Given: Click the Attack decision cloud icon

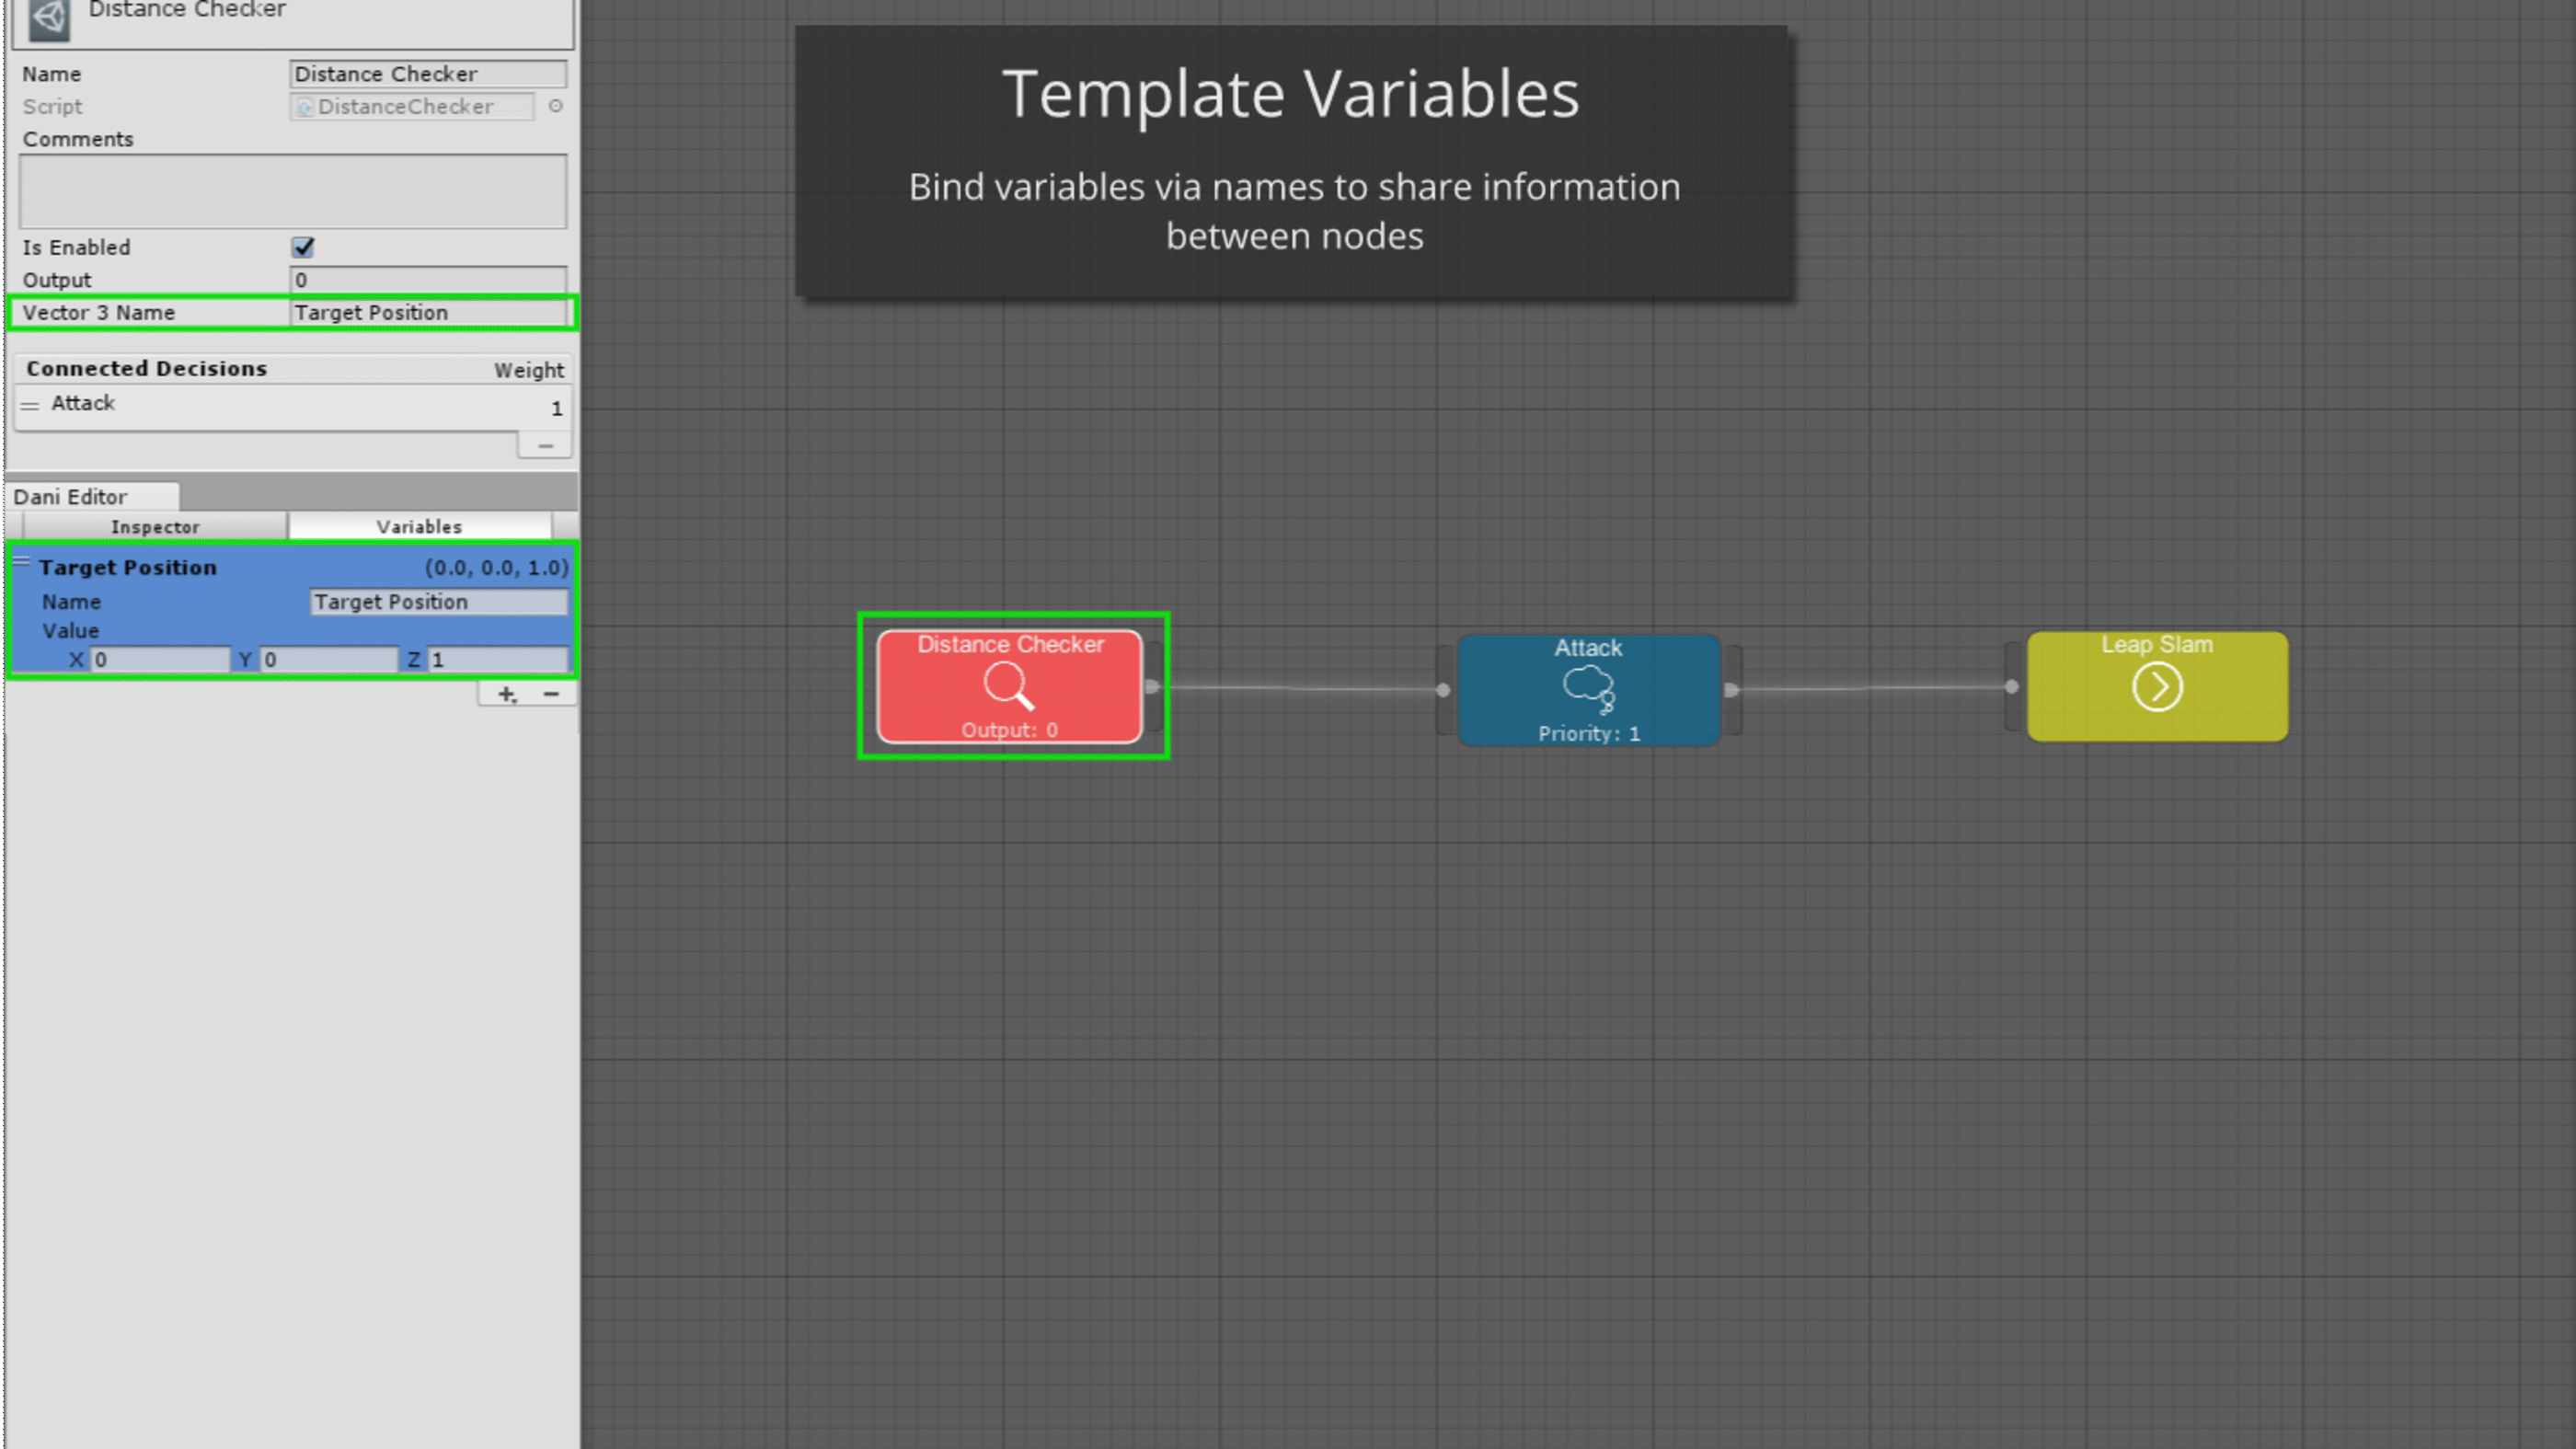Looking at the screenshot, I should [1585, 686].
